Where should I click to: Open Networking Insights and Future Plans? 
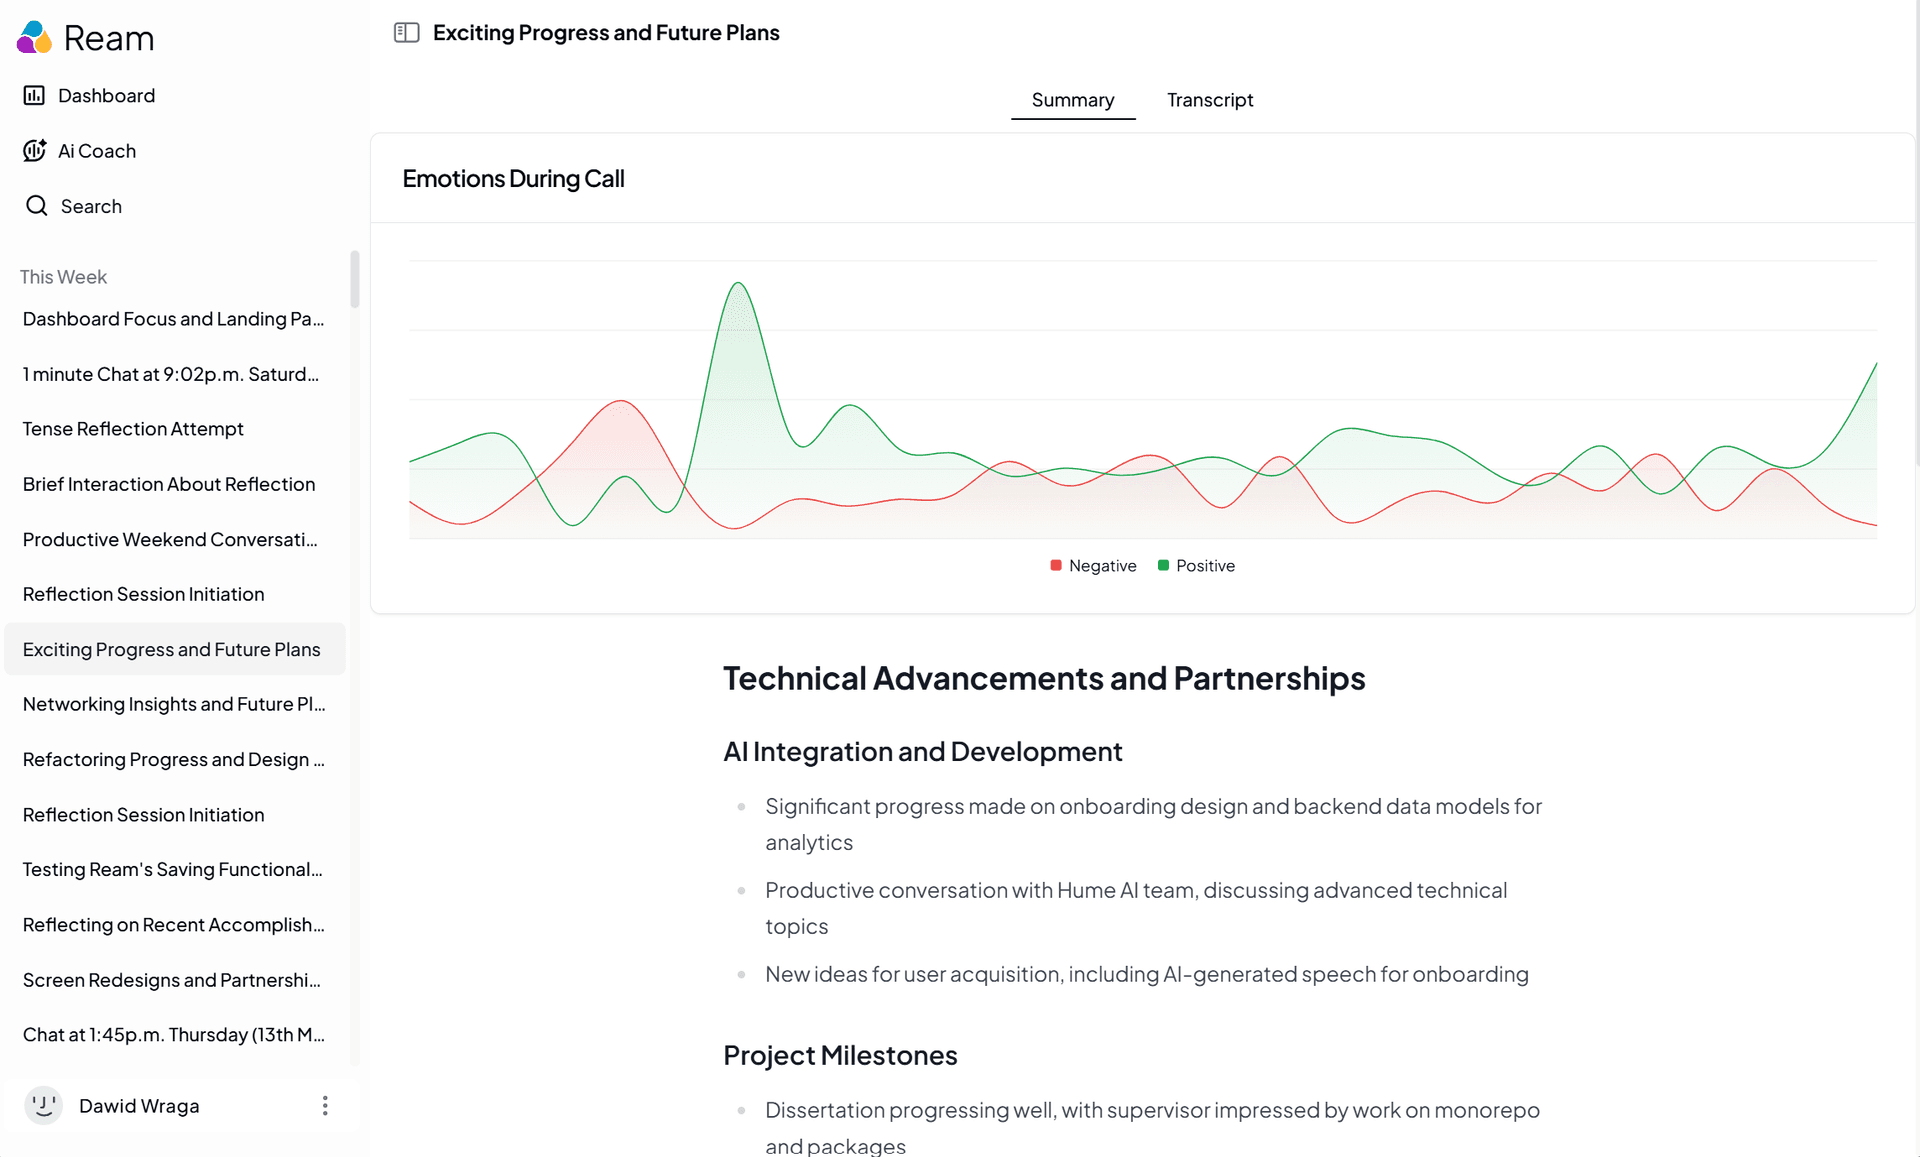pos(174,705)
